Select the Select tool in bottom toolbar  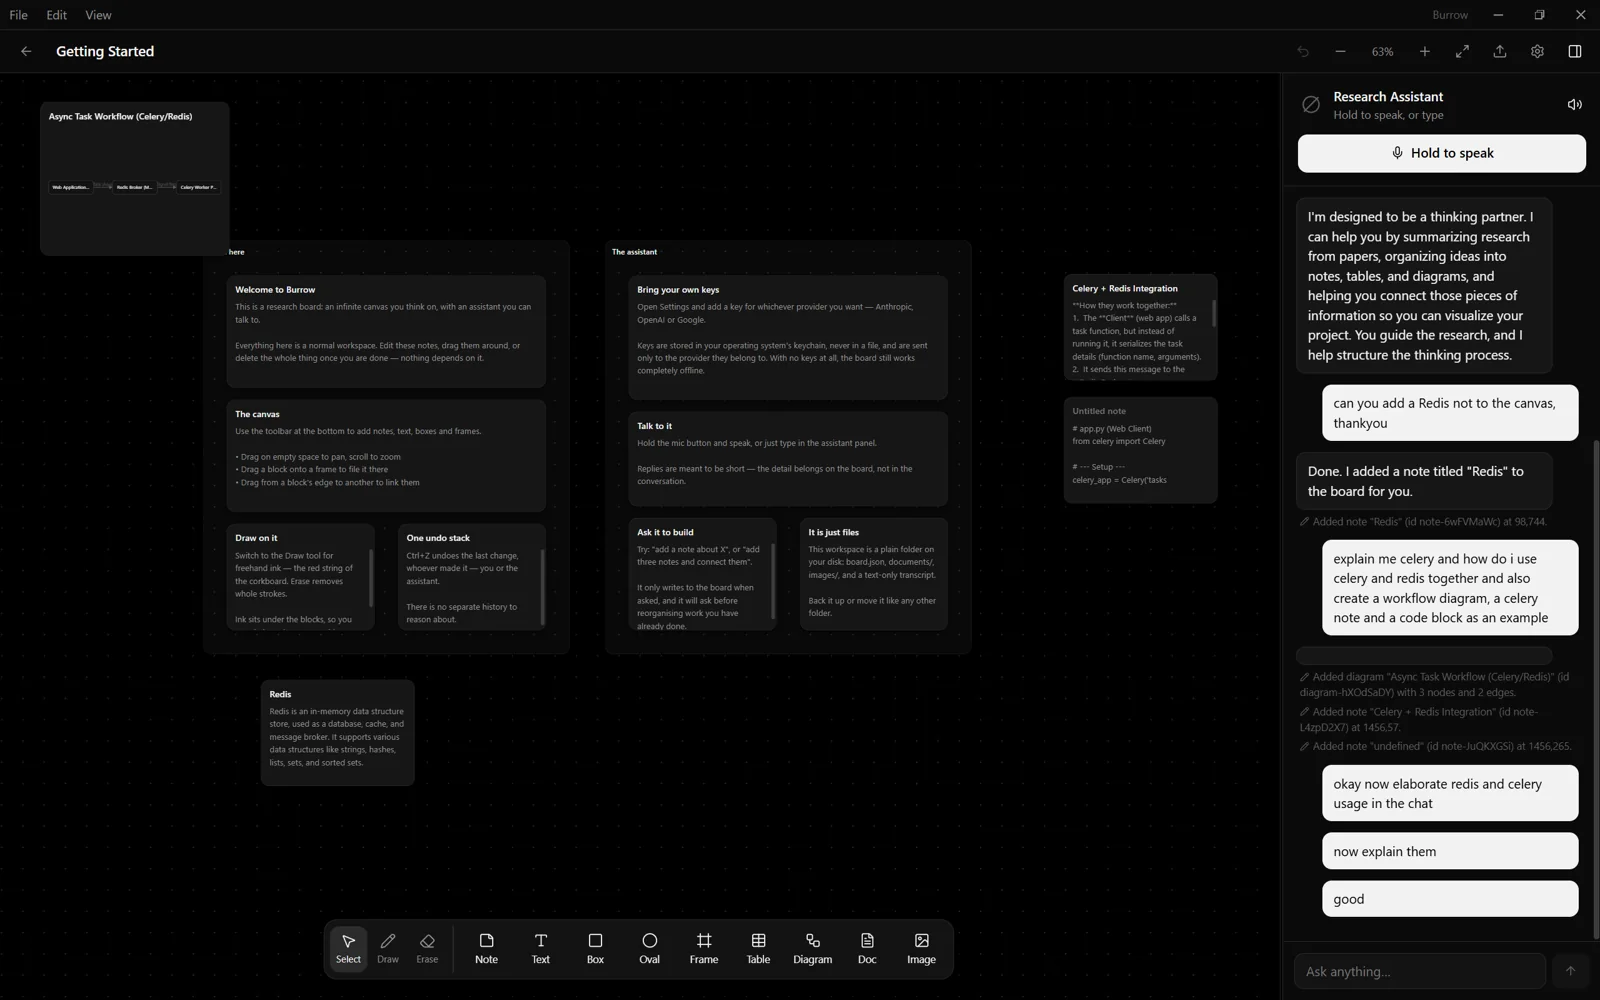(x=348, y=948)
